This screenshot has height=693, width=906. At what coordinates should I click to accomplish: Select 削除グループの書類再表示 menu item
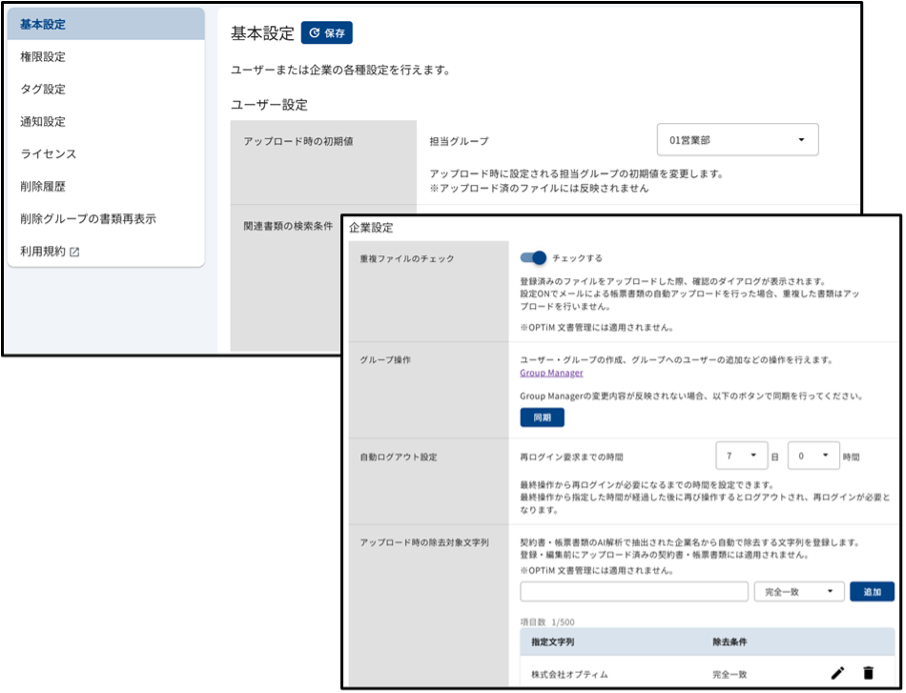(88, 219)
